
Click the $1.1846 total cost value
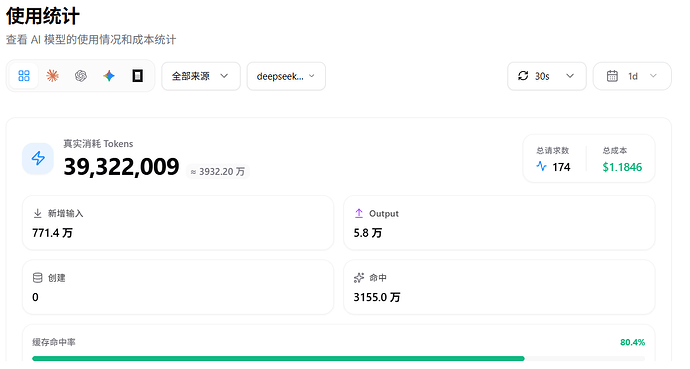click(x=622, y=167)
